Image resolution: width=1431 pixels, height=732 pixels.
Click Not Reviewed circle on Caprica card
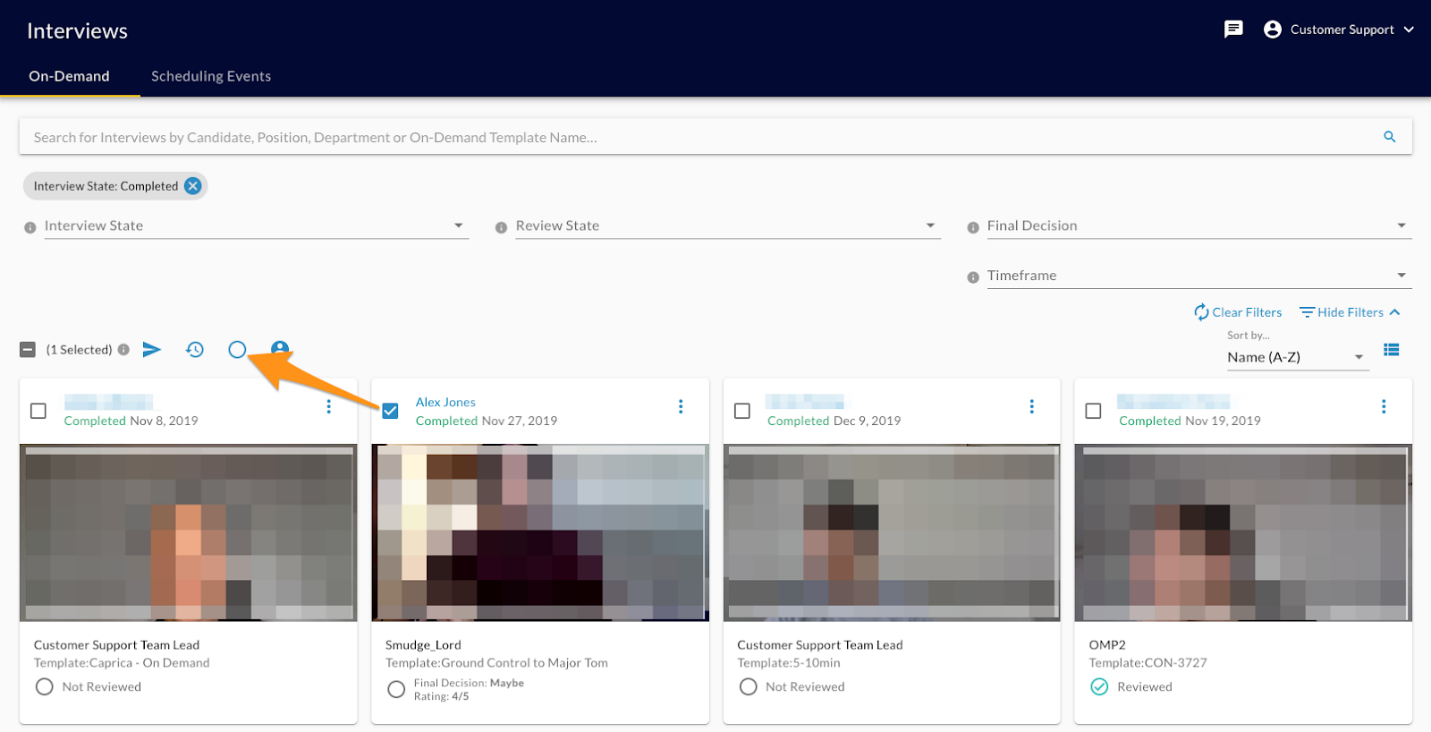pyautogui.click(x=44, y=687)
